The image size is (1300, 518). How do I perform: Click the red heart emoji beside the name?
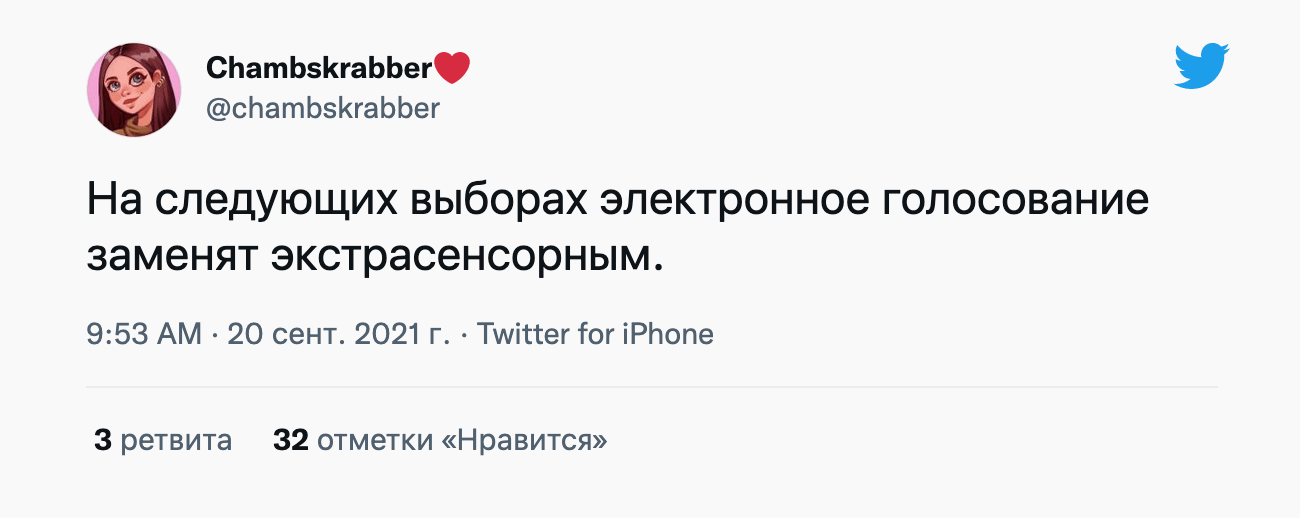[x=453, y=68]
